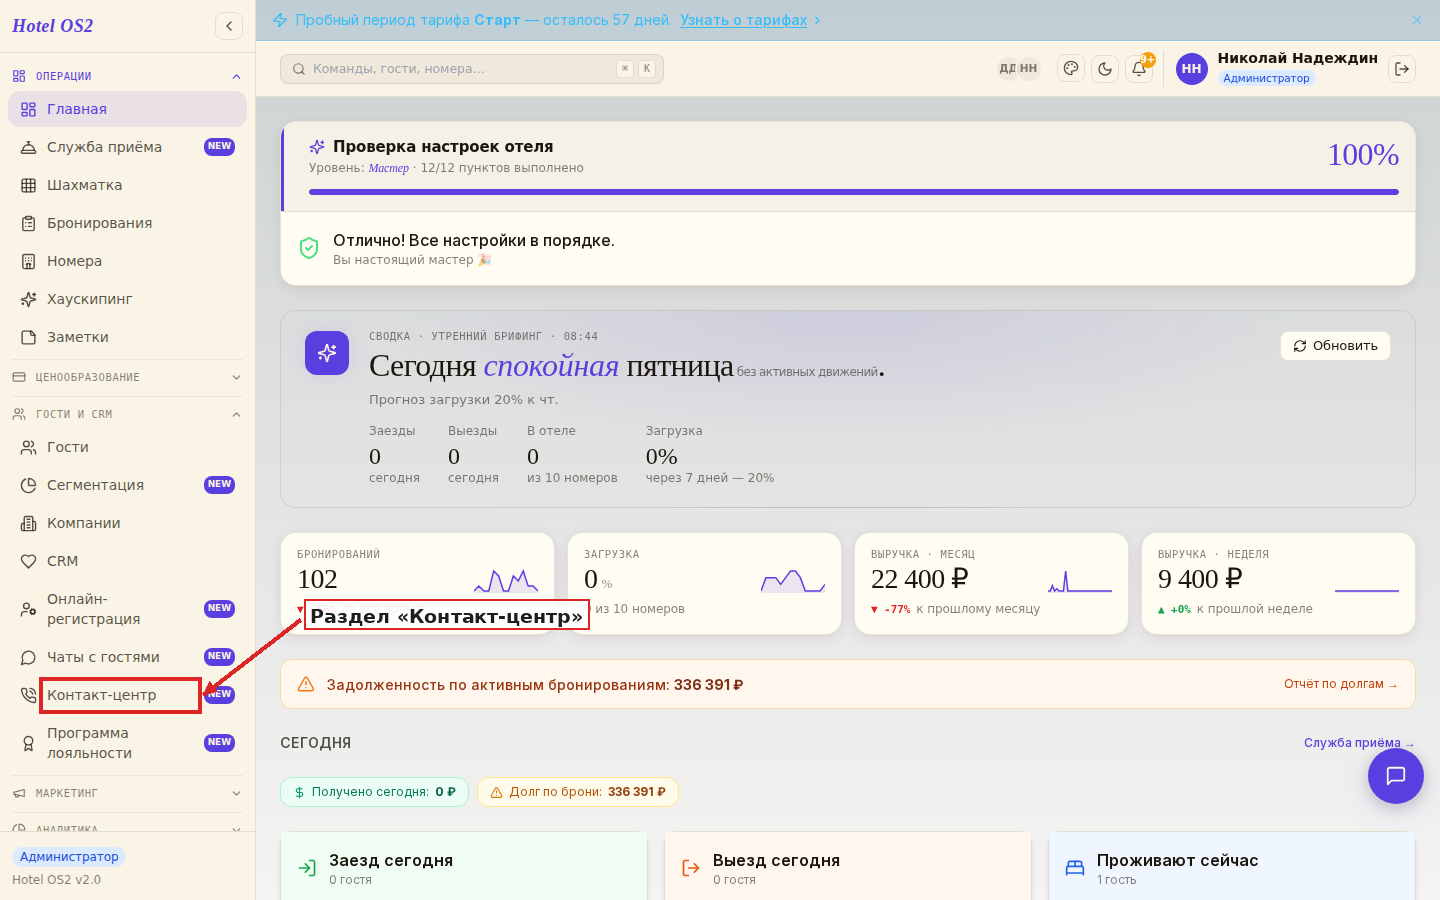Click the hotel setup progress bar
The height and width of the screenshot is (900, 1440).
(x=854, y=192)
